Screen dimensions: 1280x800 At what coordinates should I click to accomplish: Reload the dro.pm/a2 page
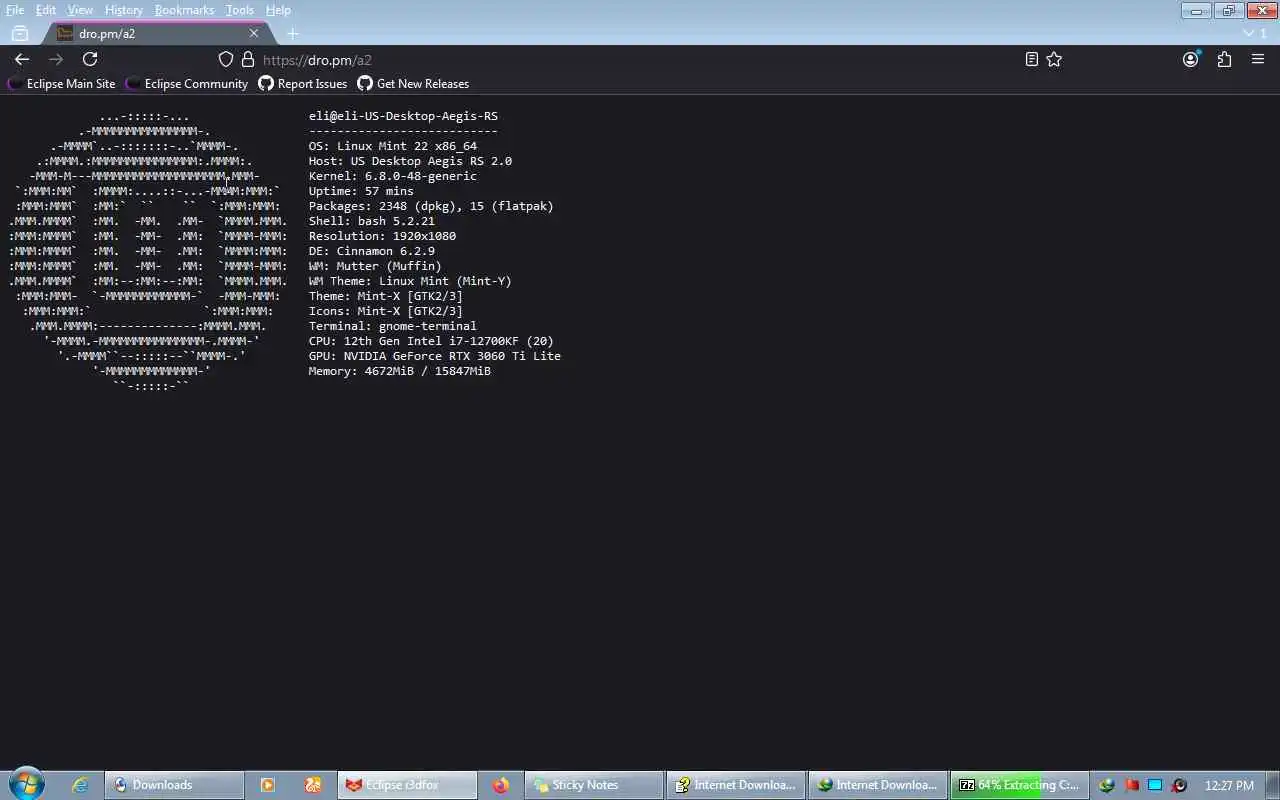coord(90,59)
